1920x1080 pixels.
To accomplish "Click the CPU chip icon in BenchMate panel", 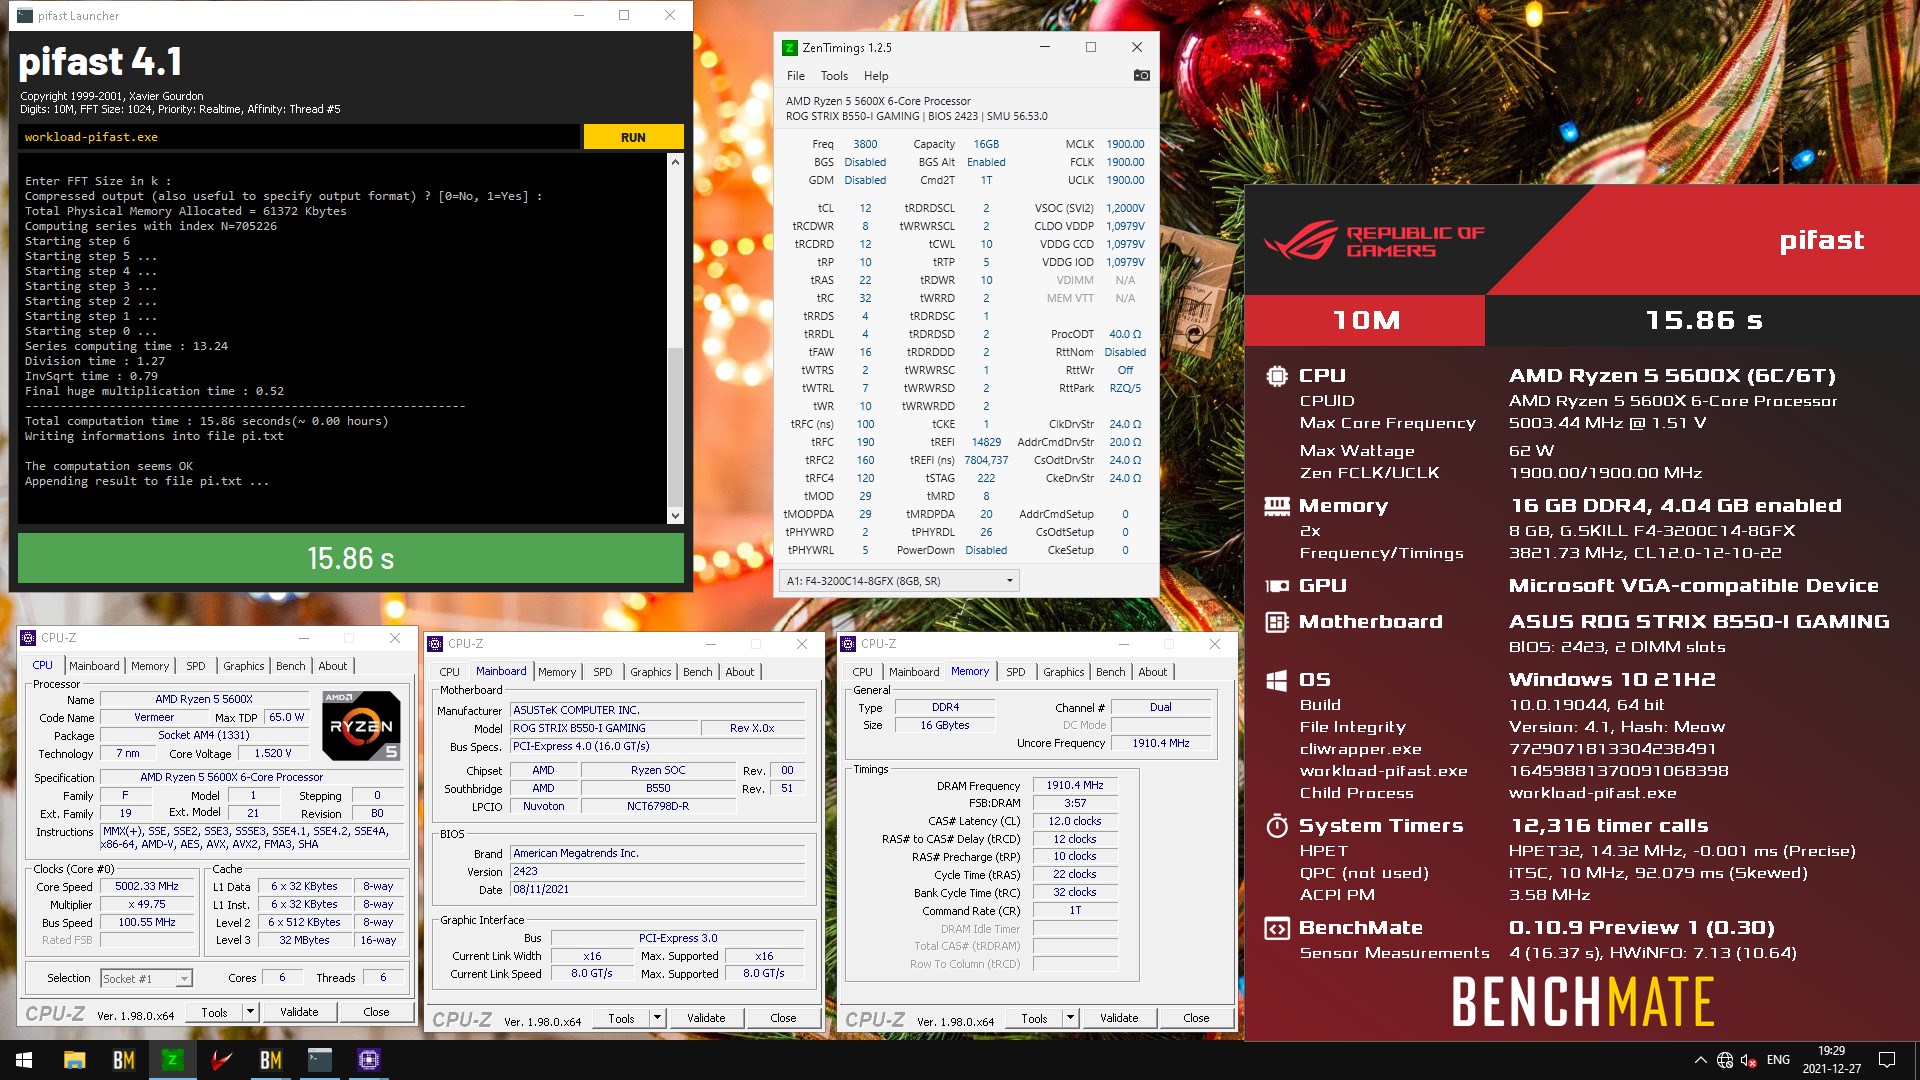I will 1276,376.
